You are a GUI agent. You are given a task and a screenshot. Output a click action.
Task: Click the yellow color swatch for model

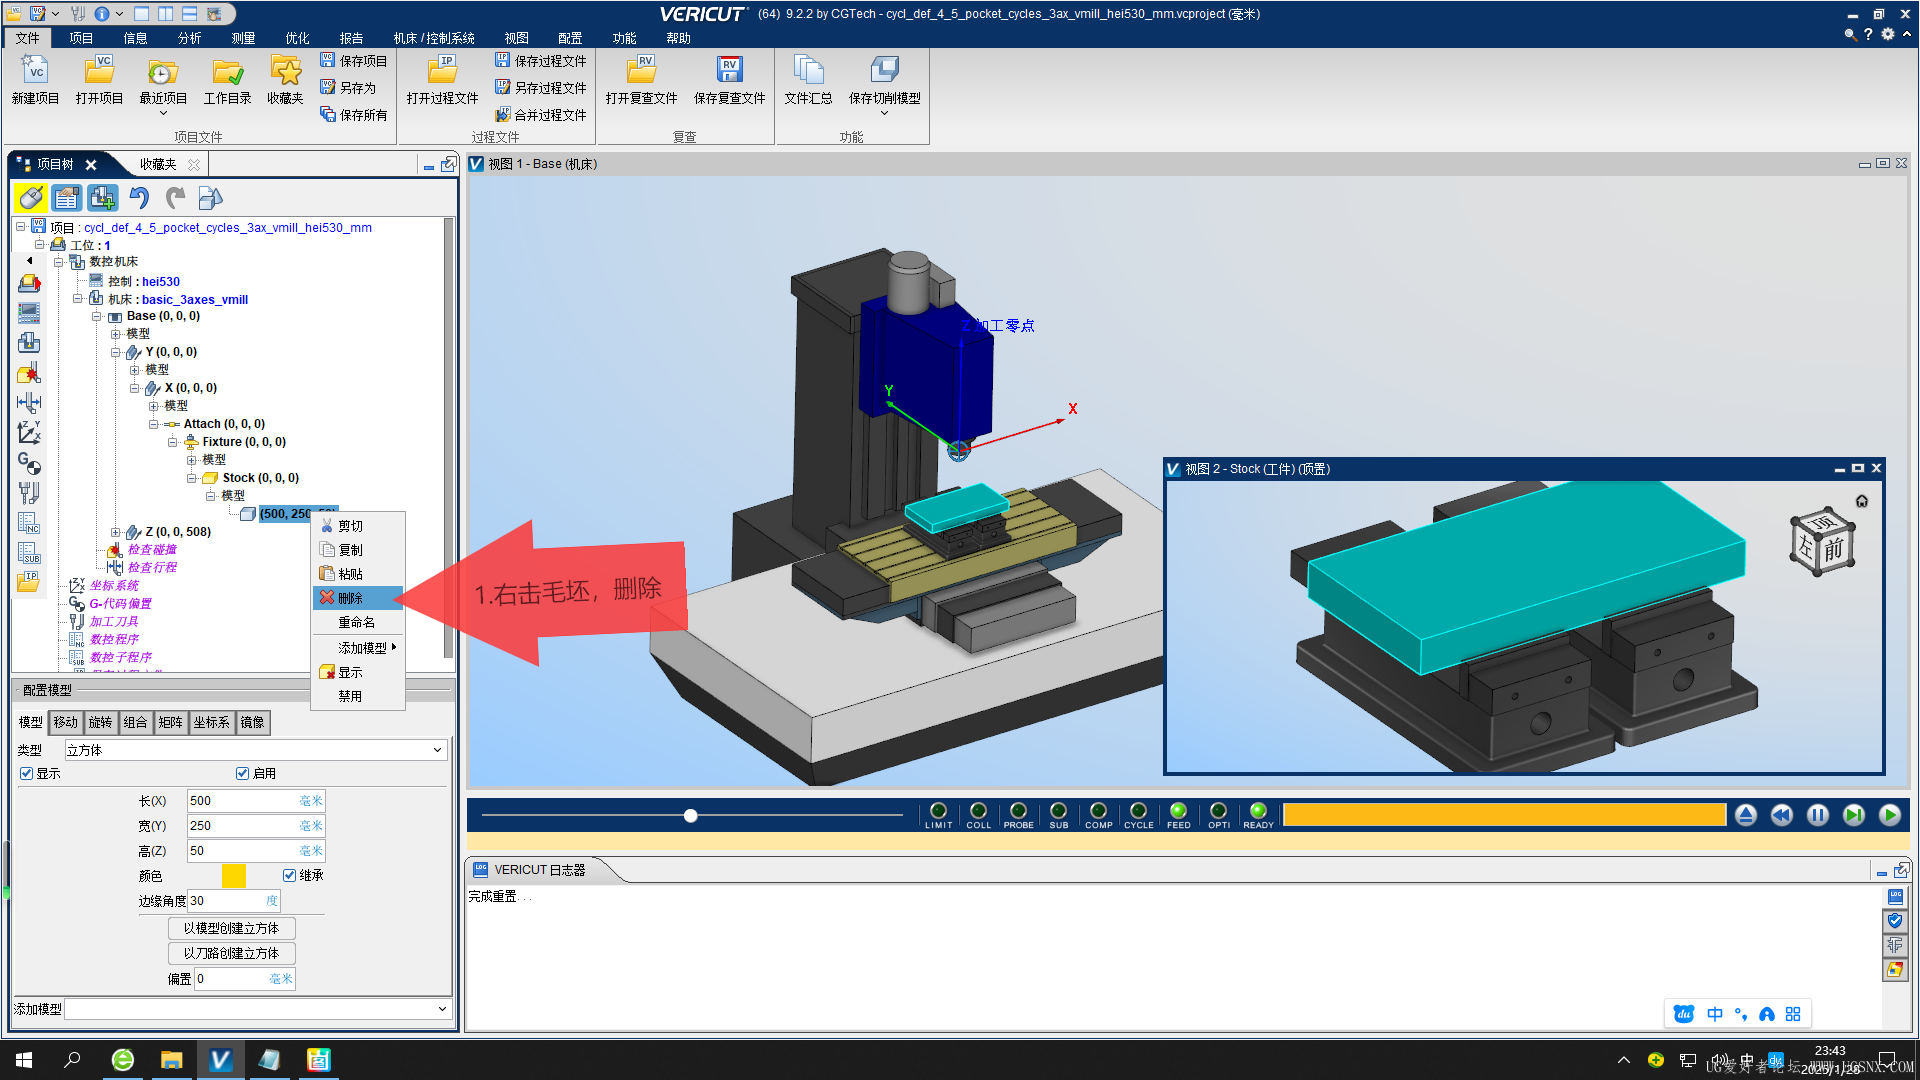(x=233, y=875)
